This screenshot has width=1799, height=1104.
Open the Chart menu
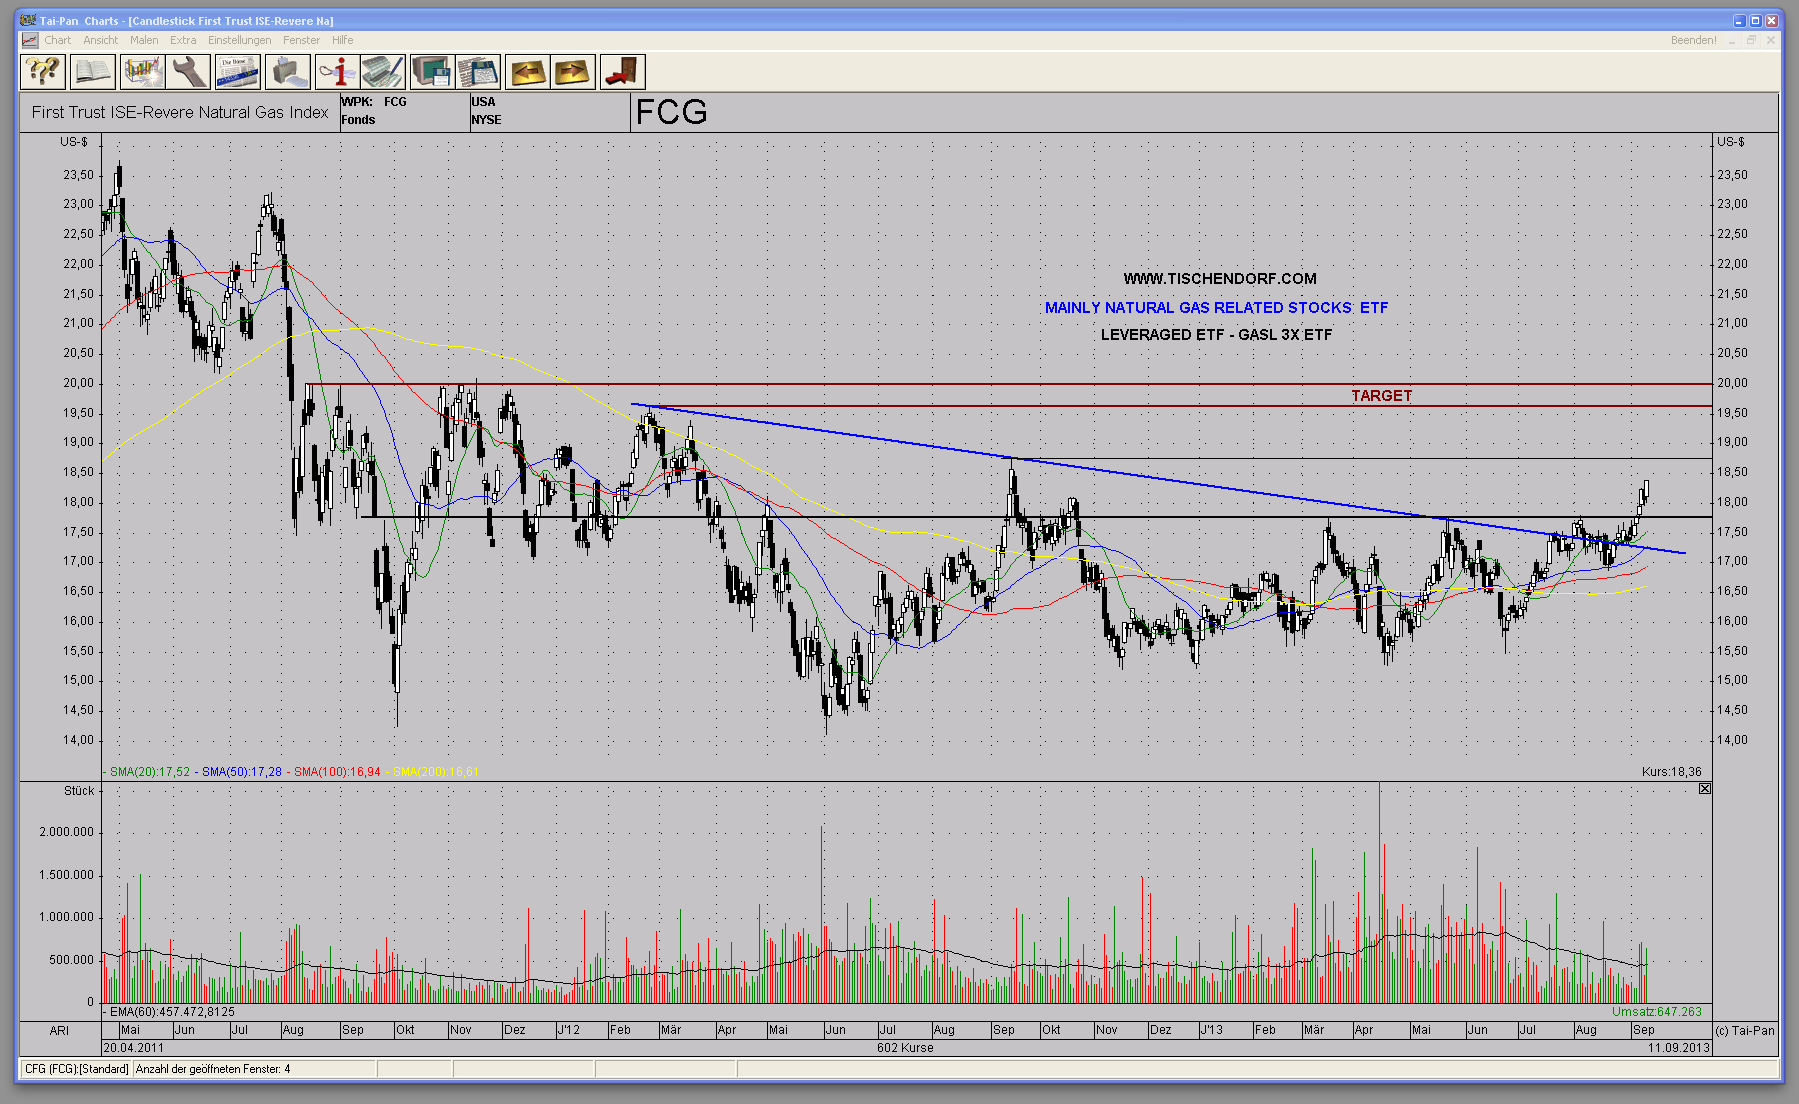[57, 40]
